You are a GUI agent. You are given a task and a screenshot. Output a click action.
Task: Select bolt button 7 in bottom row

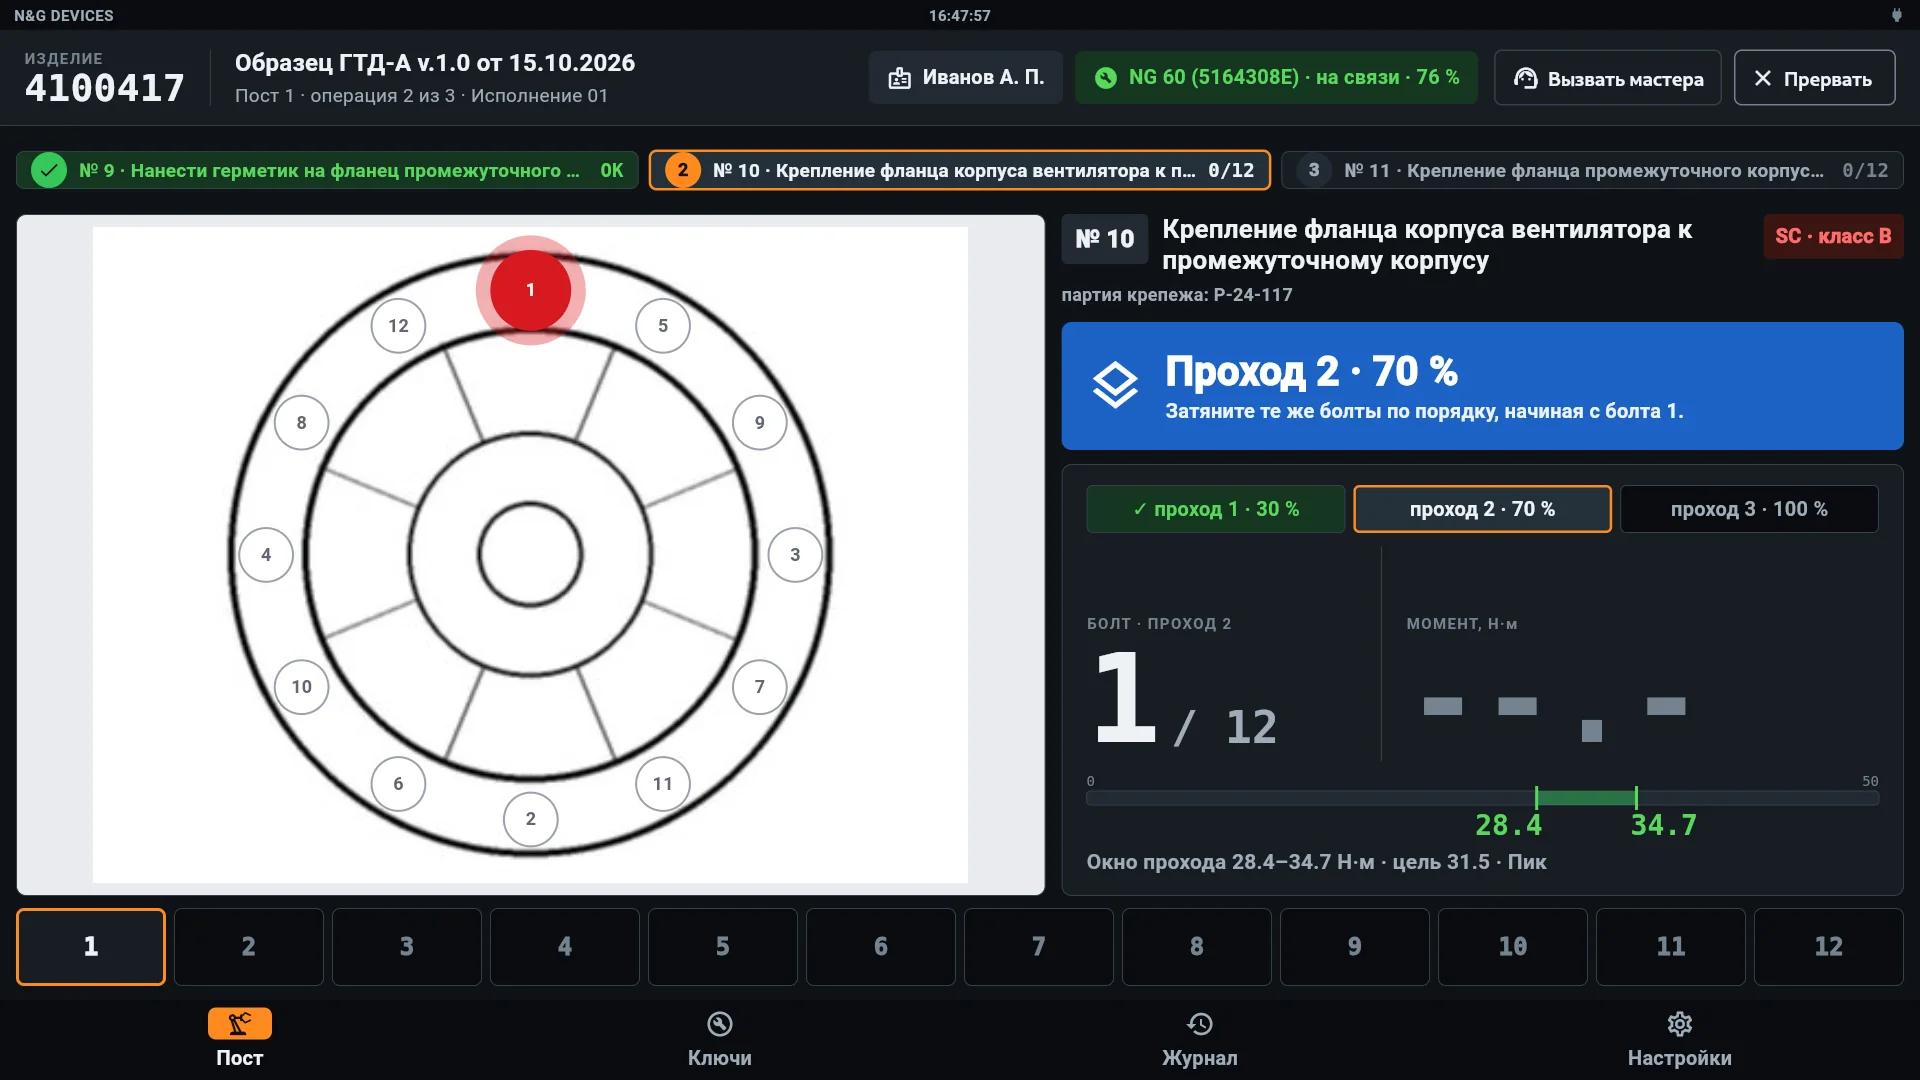coord(1039,947)
